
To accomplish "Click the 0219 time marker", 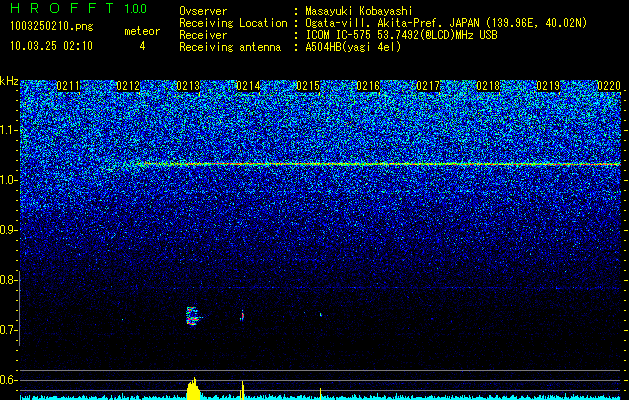I will click(548, 86).
